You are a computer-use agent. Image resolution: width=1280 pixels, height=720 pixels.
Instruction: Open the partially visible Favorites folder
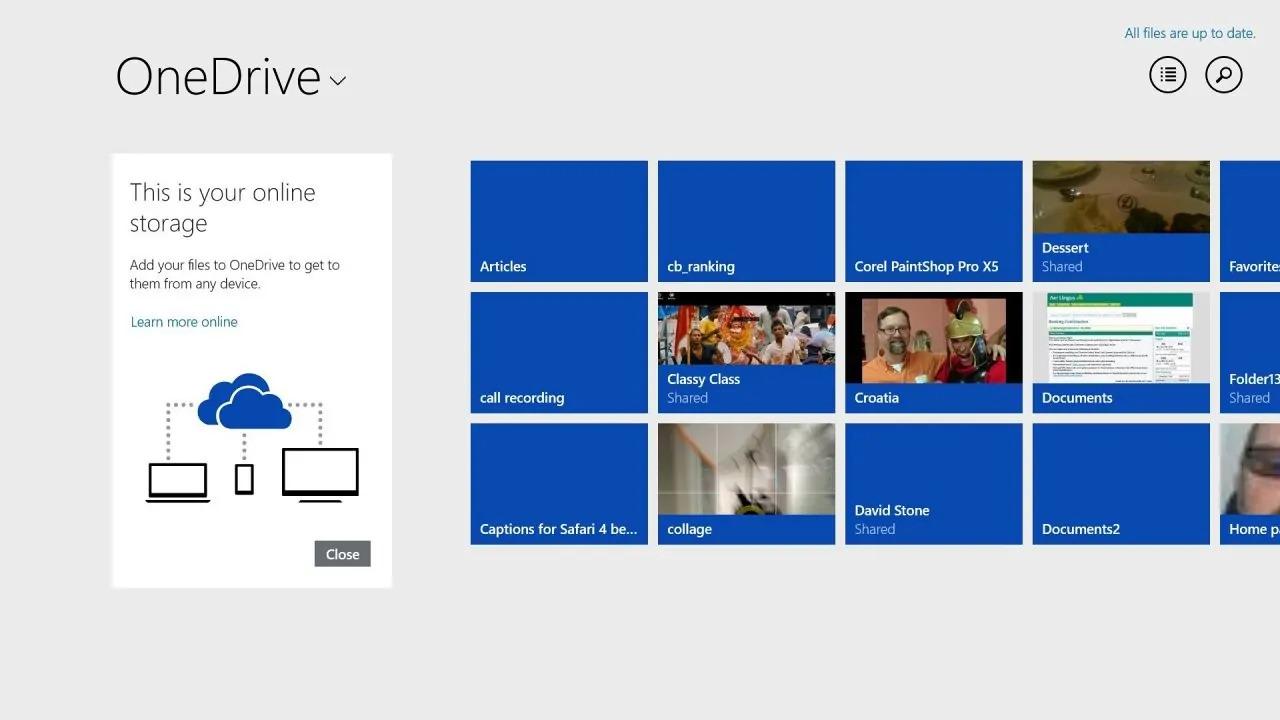[x=1250, y=221]
